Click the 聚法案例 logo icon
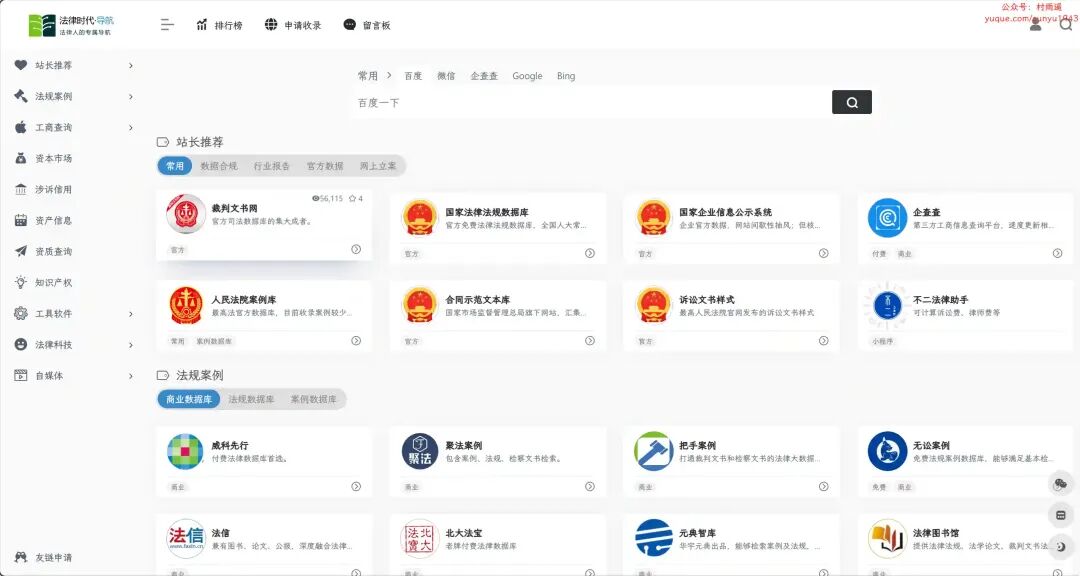The height and width of the screenshot is (576, 1080). click(419, 451)
